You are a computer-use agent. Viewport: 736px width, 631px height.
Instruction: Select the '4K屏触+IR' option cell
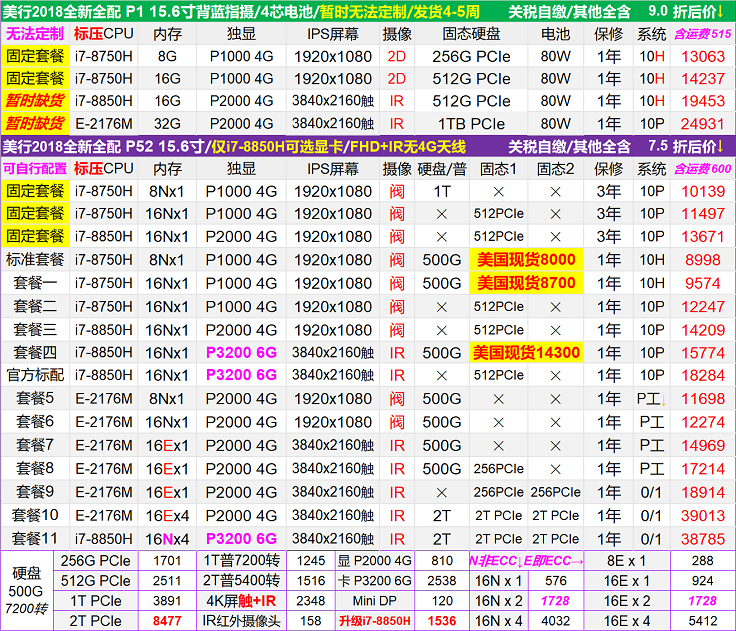tap(241, 600)
